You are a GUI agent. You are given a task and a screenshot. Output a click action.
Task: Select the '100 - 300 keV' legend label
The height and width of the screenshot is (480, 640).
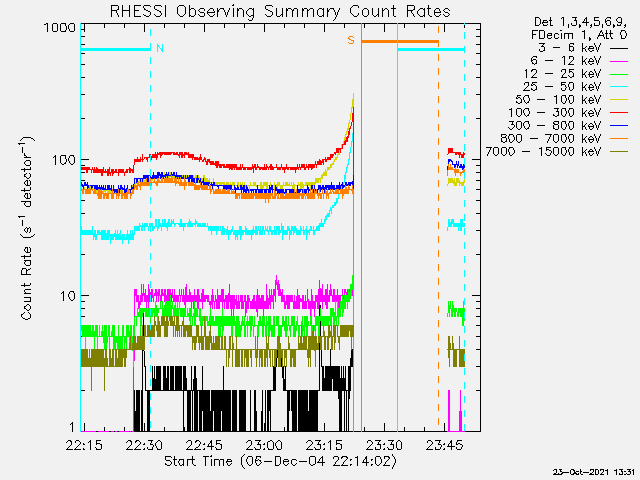555,113
